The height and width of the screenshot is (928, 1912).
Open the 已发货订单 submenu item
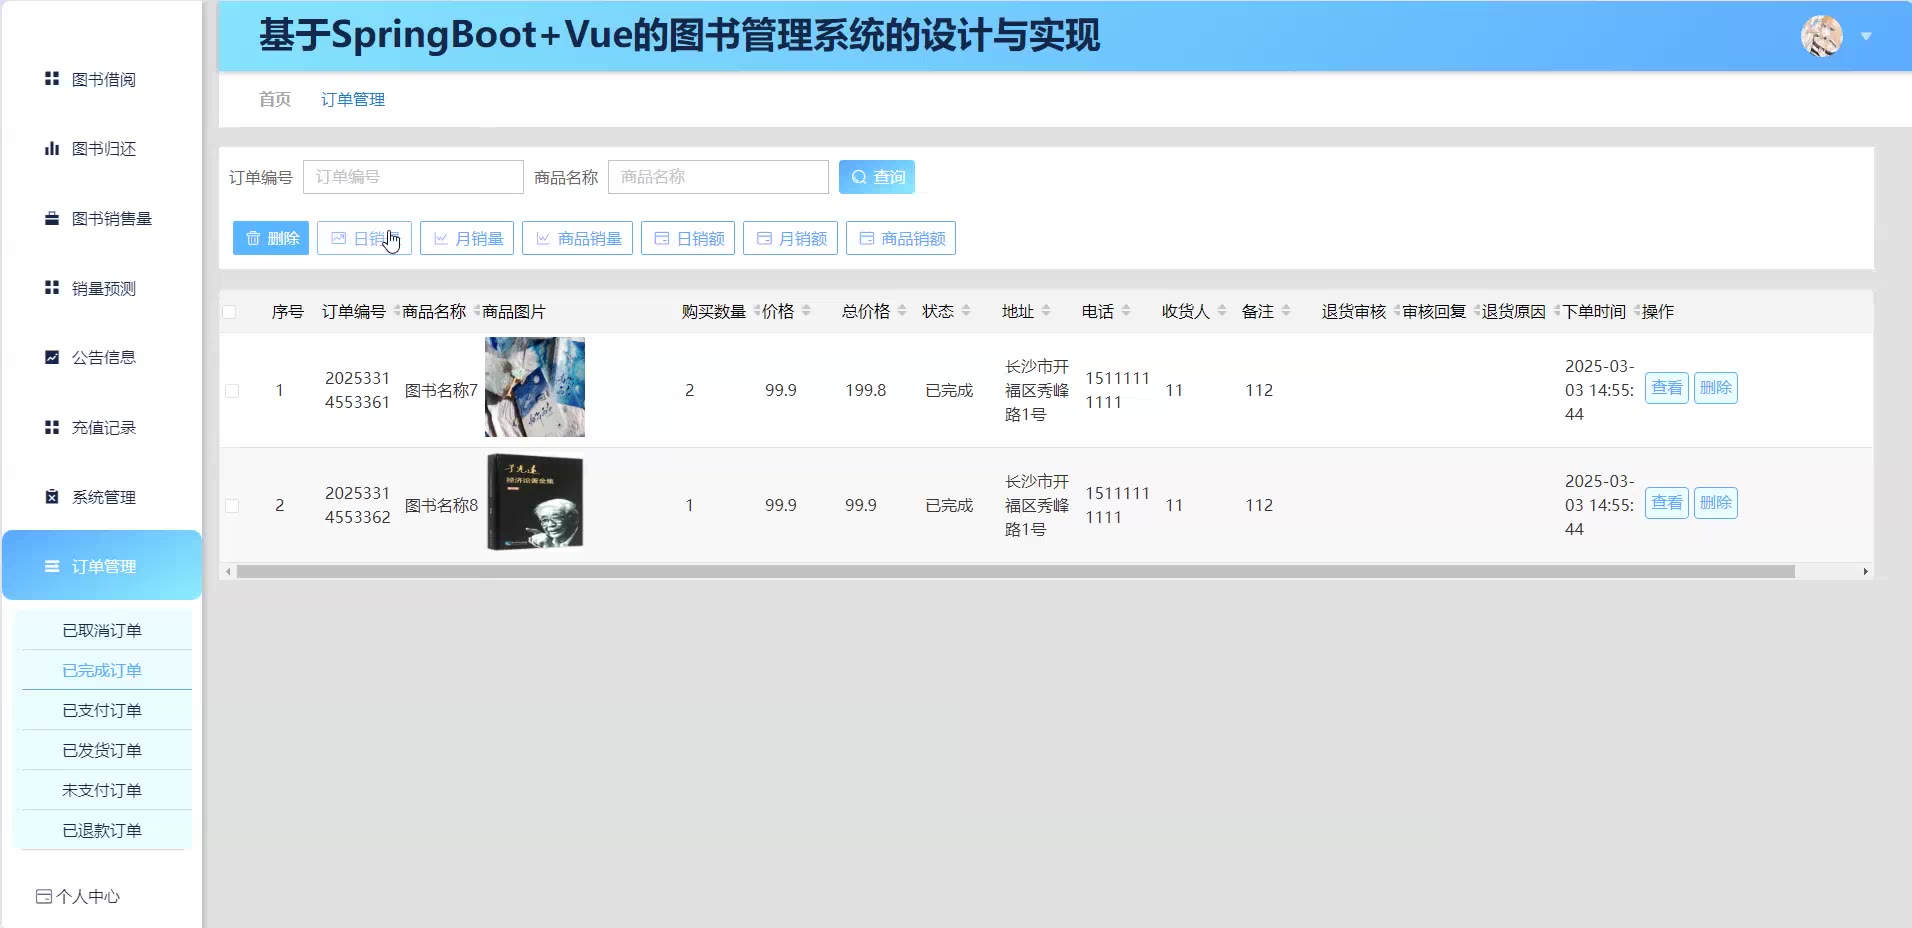tap(102, 750)
